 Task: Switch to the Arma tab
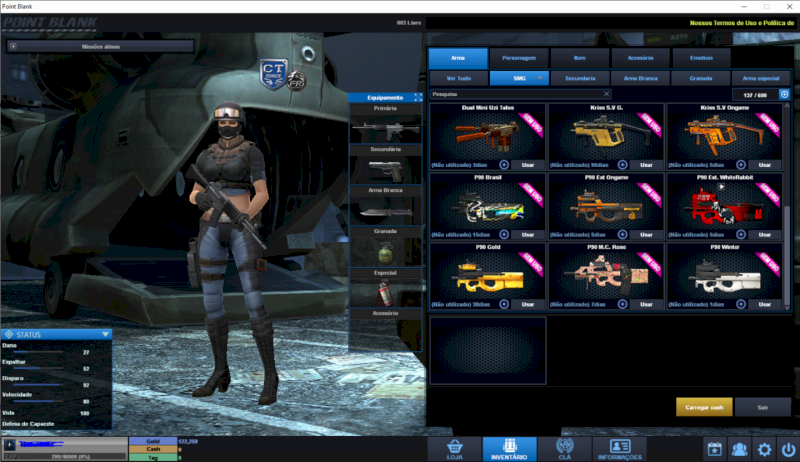pyautogui.click(x=458, y=58)
